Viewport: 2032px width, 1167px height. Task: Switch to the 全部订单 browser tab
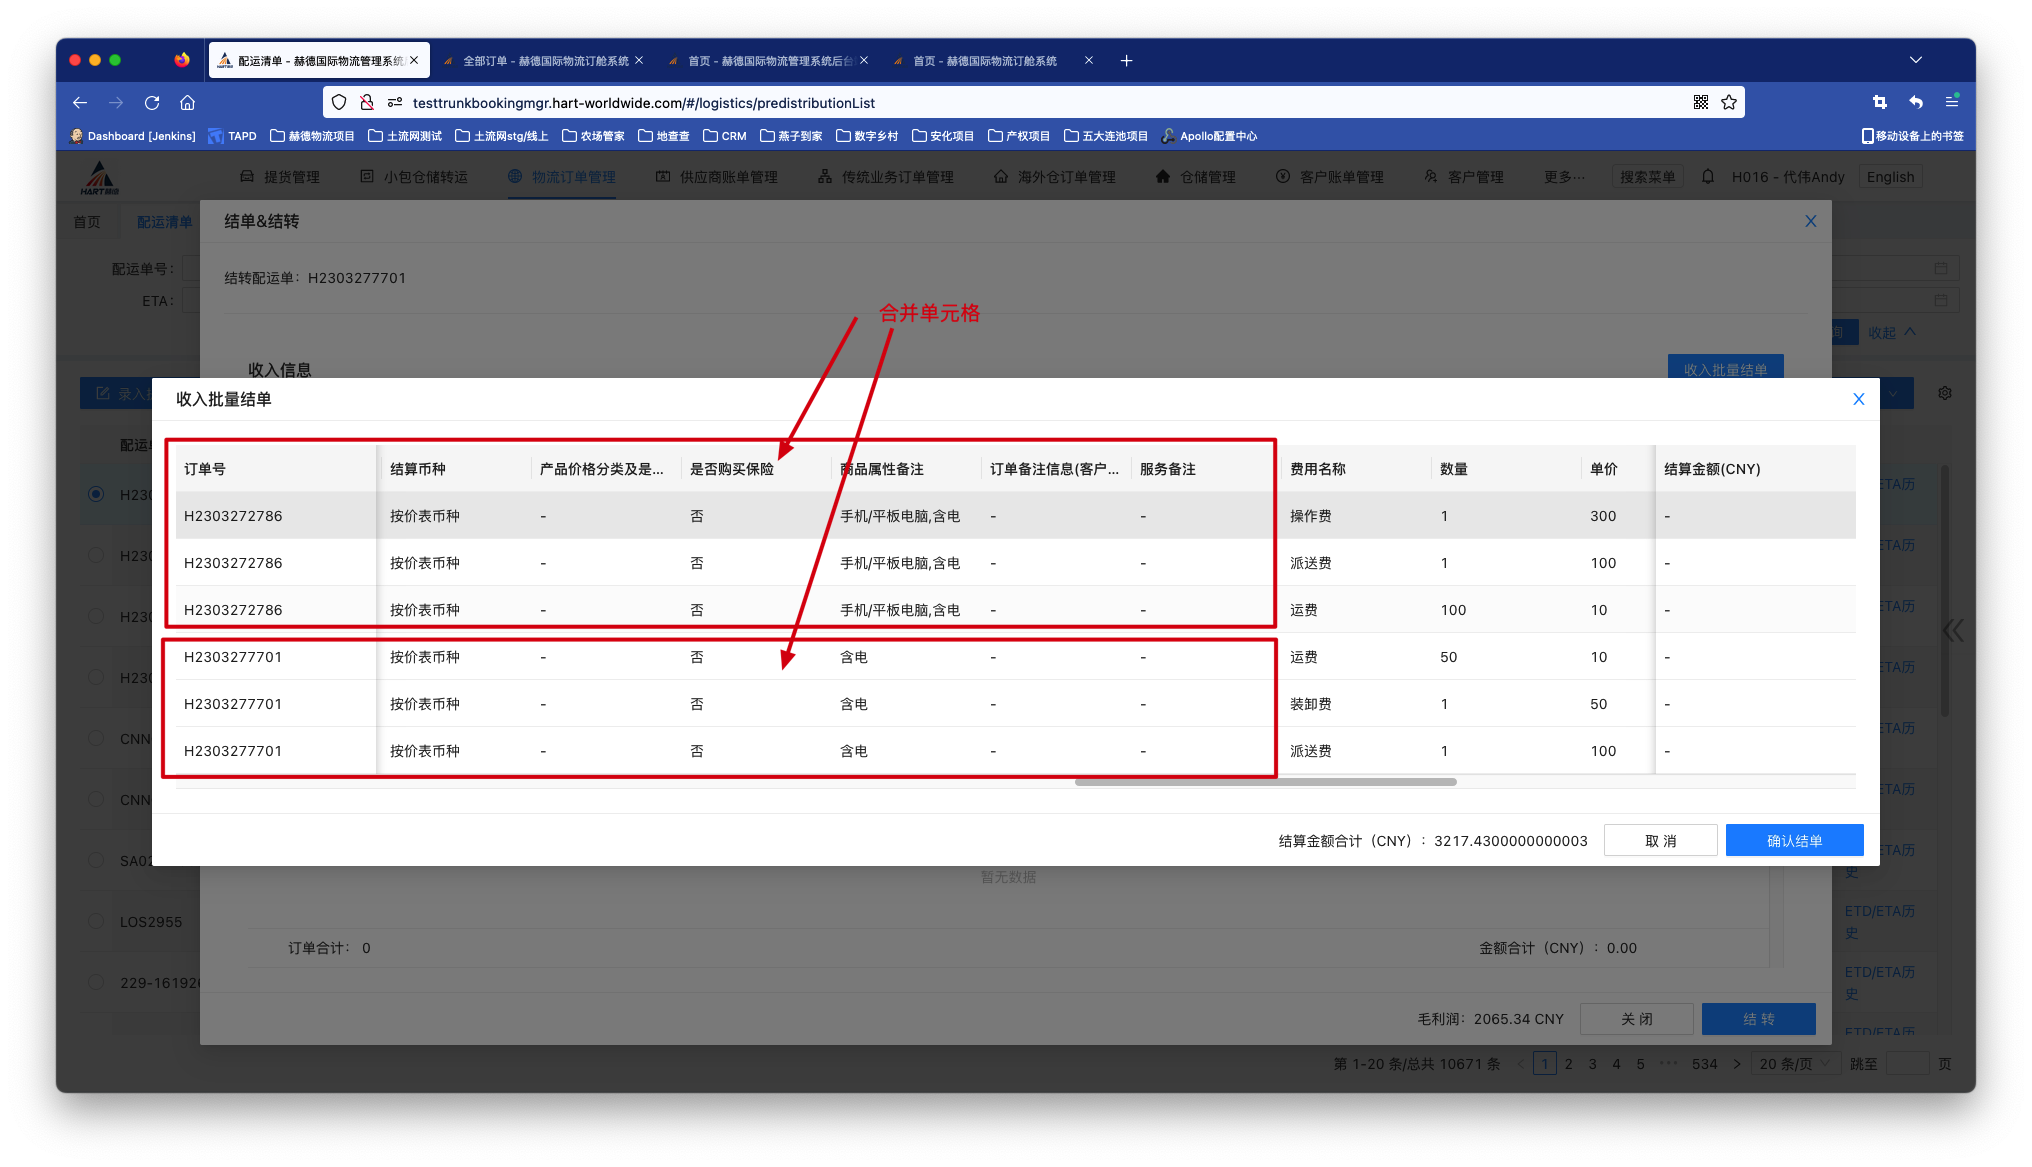545,61
